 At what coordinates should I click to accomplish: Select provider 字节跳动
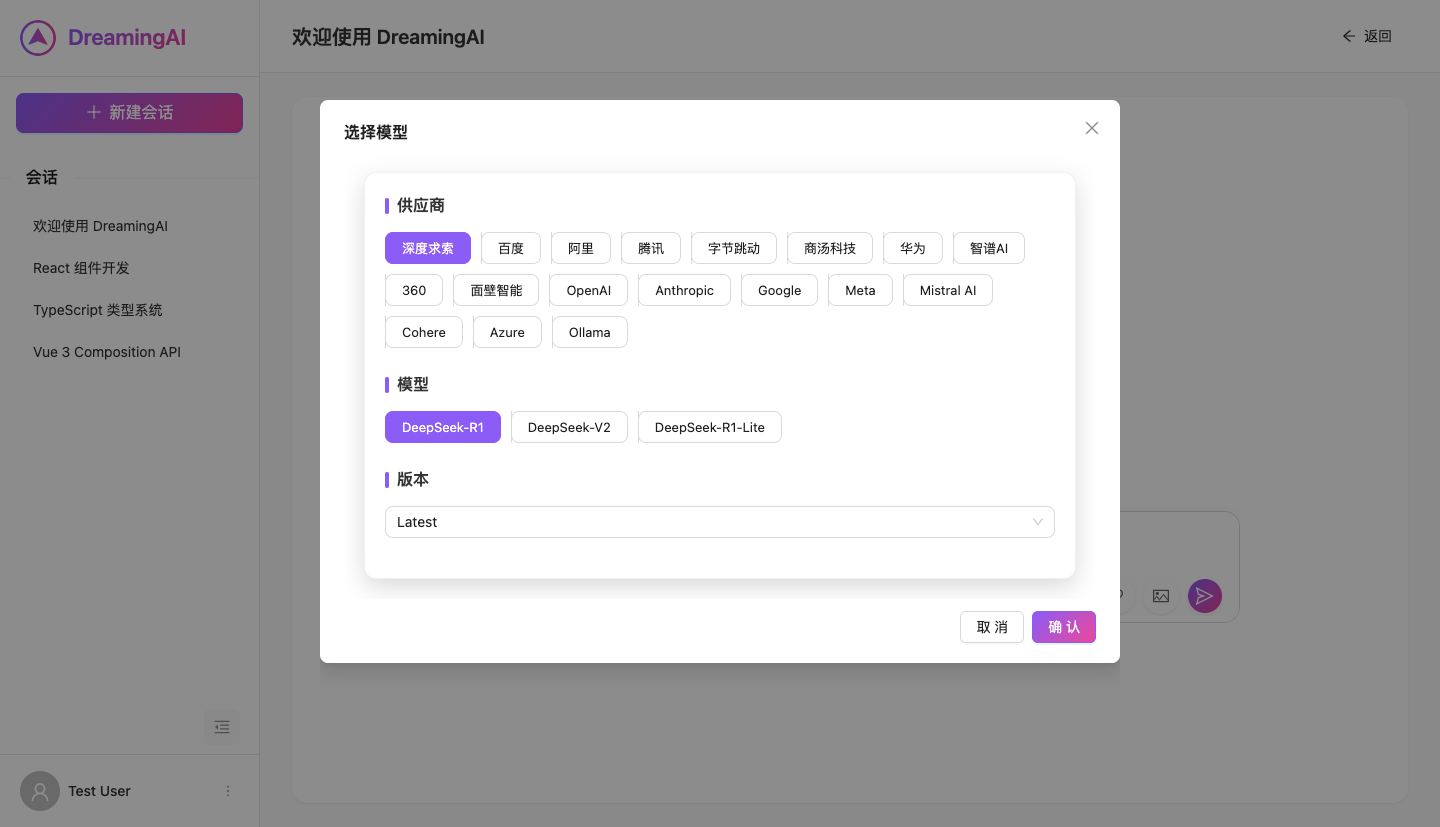(x=734, y=248)
